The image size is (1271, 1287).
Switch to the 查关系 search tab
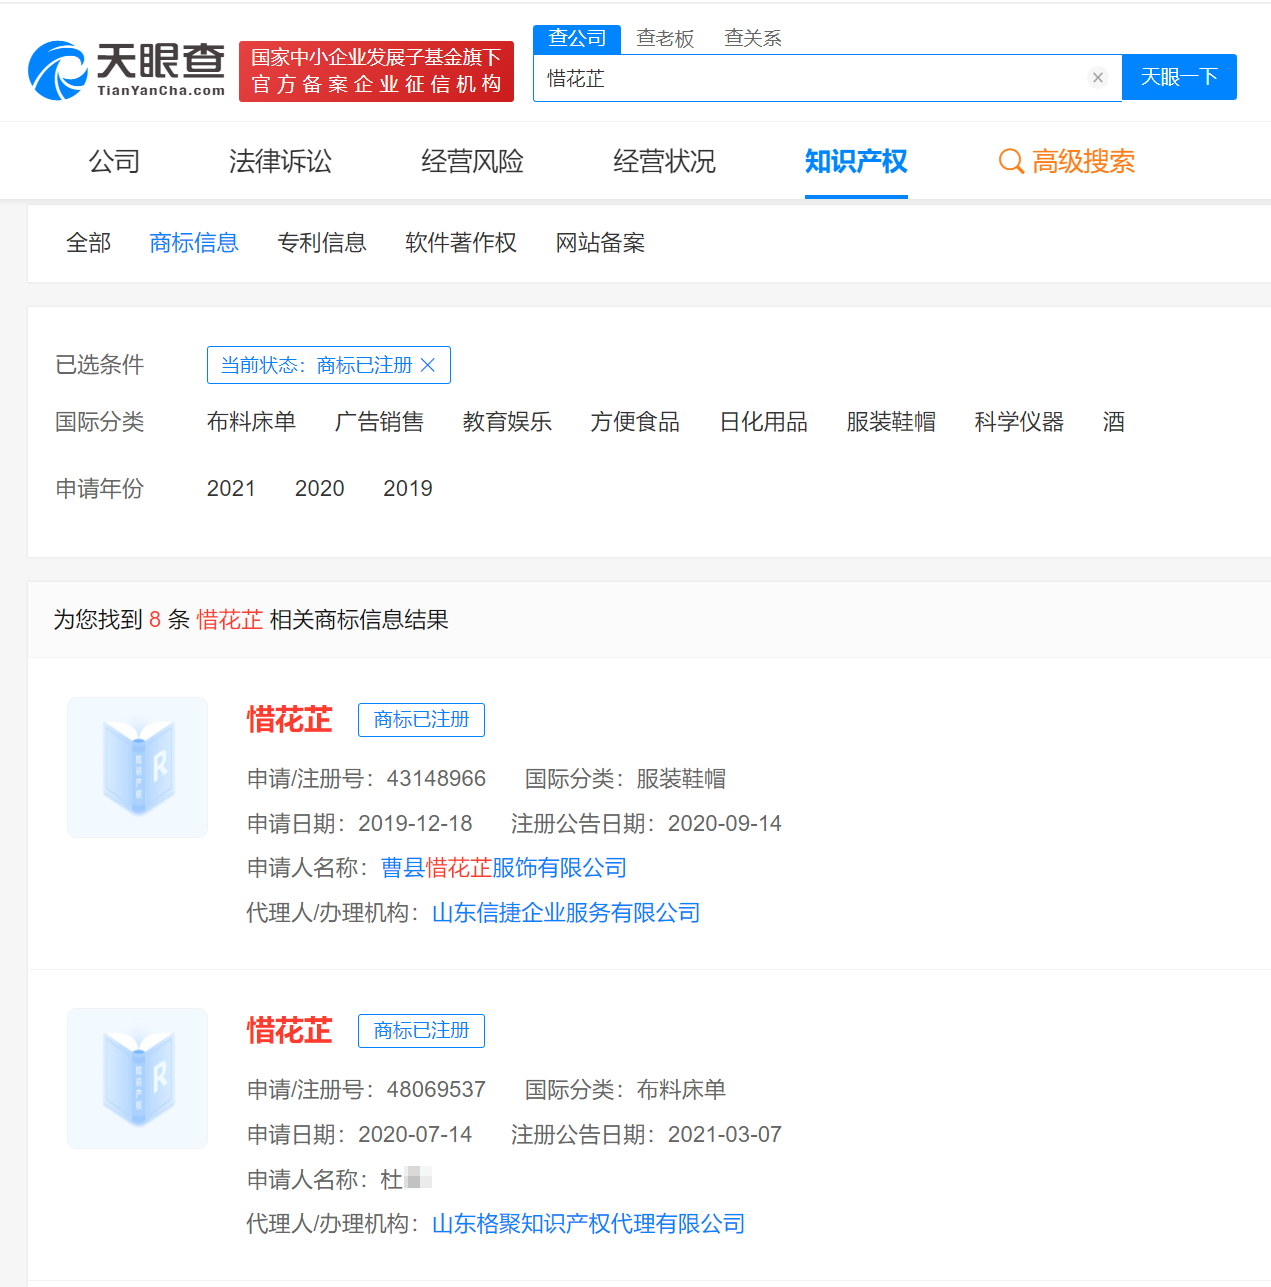point(752,38)
